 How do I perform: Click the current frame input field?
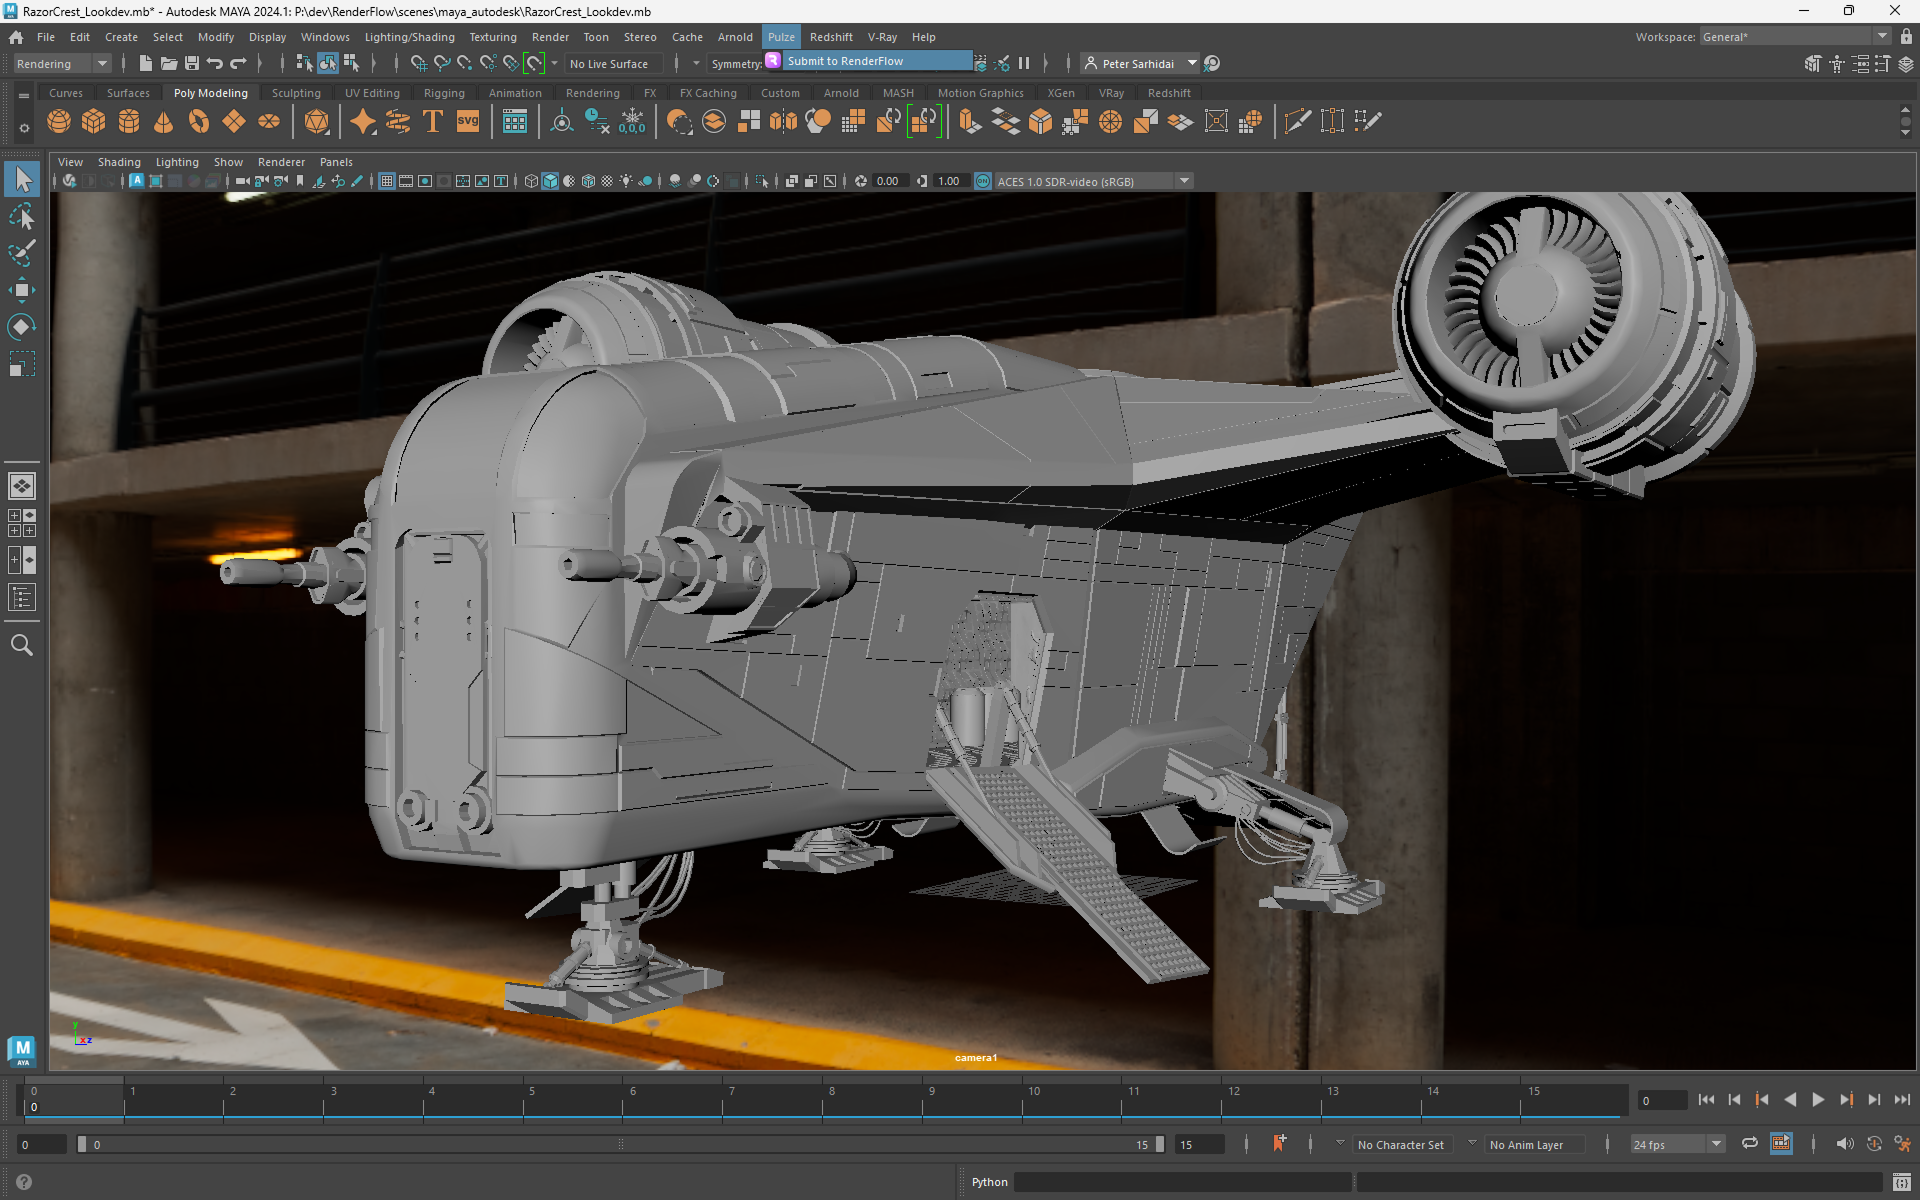coord(1661,1101)
